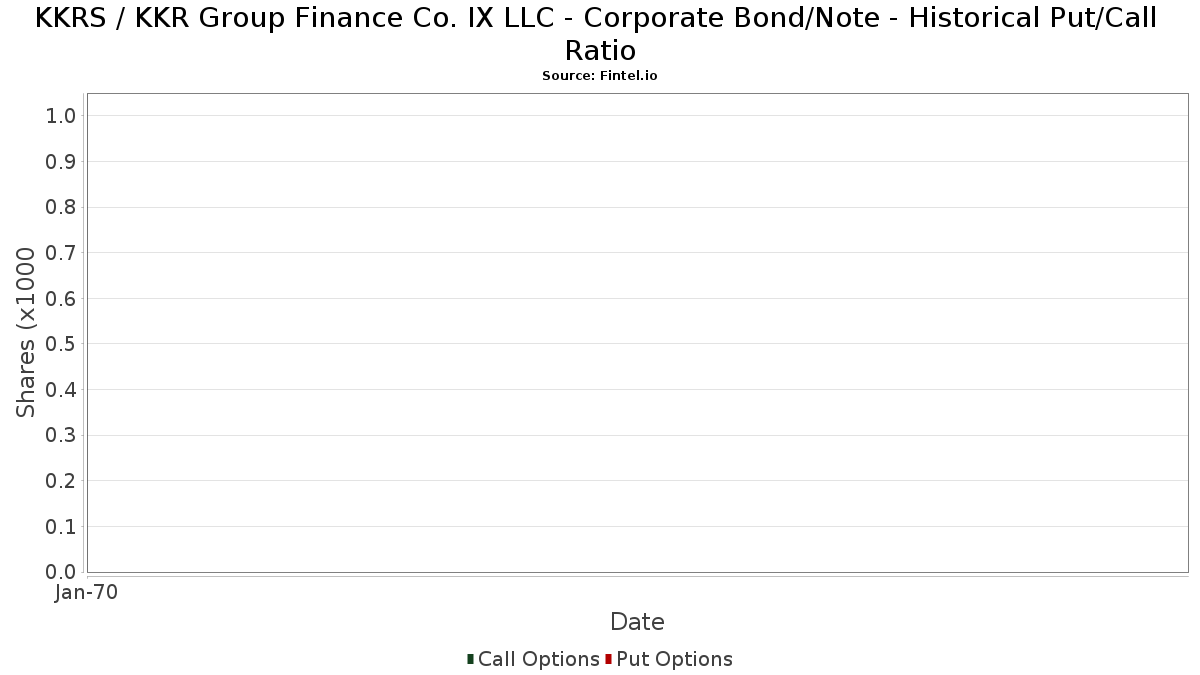Click the 0.2 y-axis tick label

pyautogui.click(x=61, y=481)
